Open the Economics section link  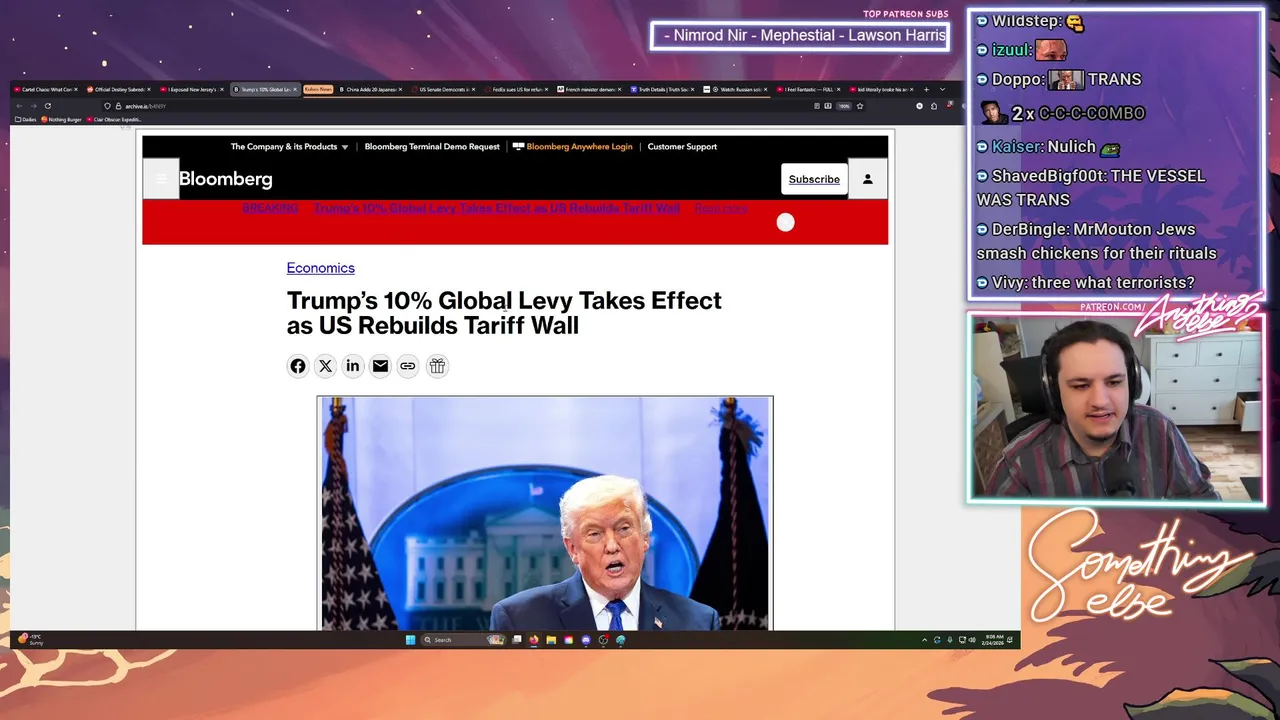(x=320, y=268)
